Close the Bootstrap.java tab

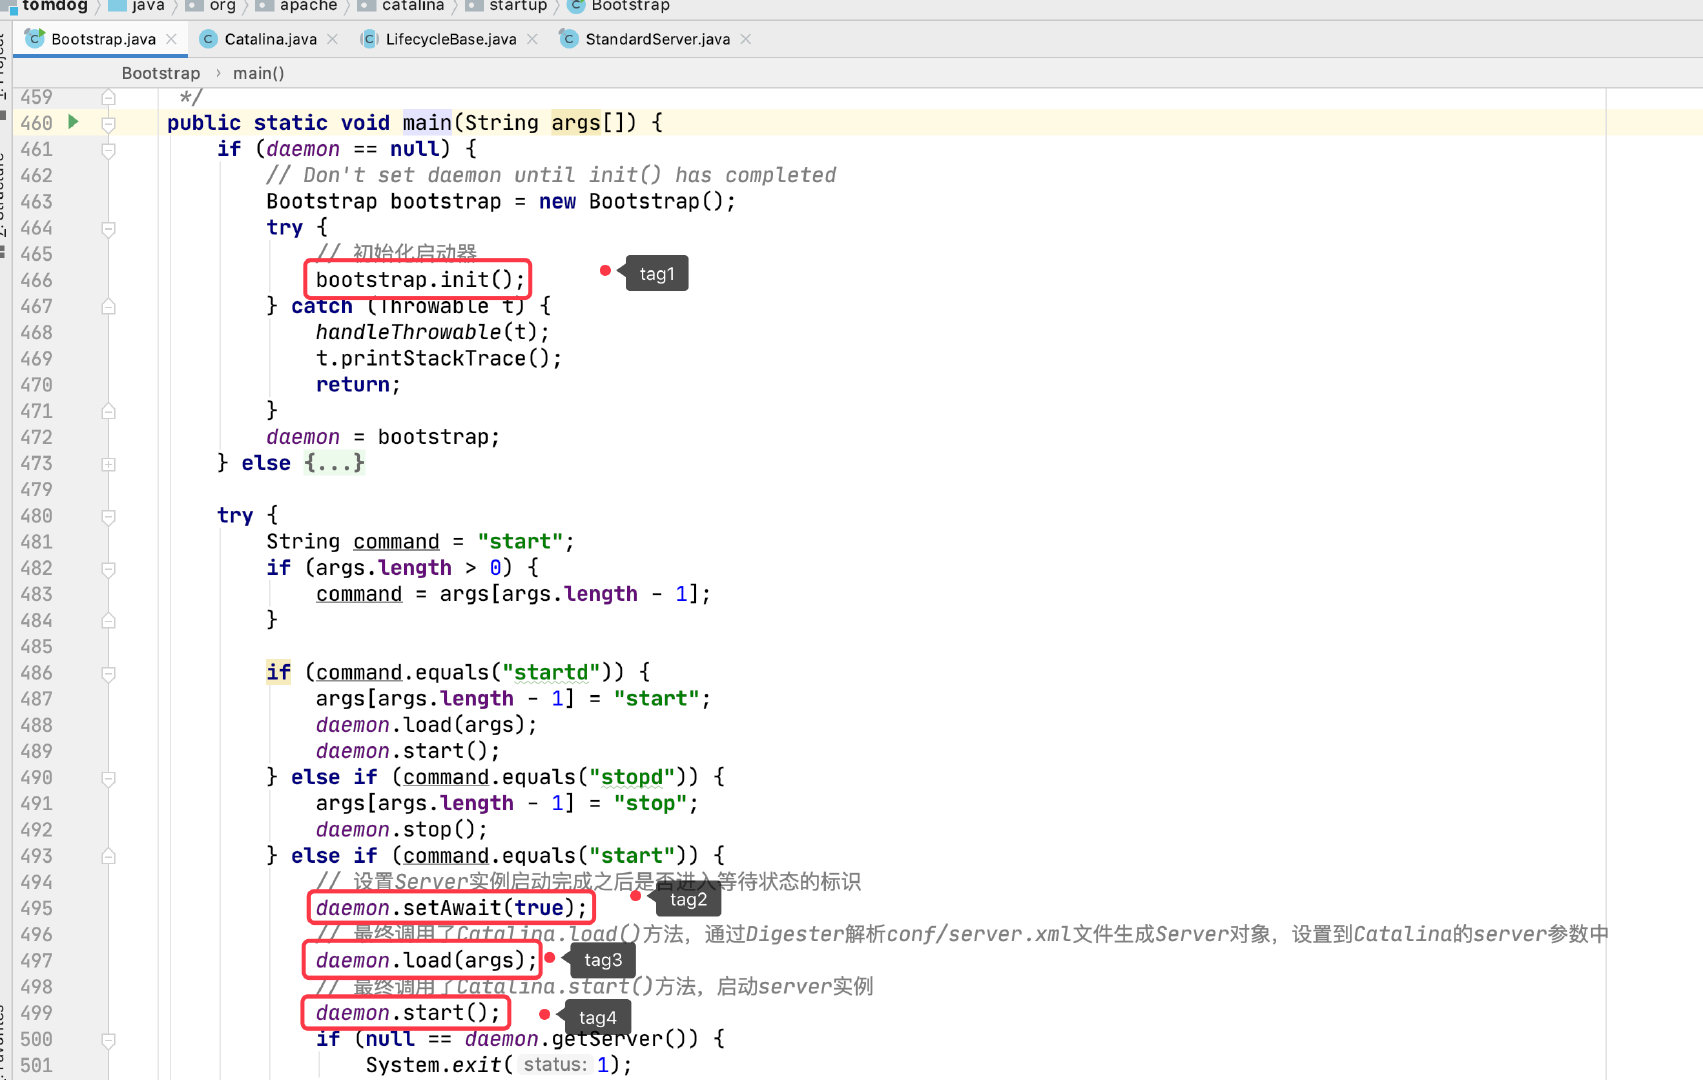tap(172, 39)
